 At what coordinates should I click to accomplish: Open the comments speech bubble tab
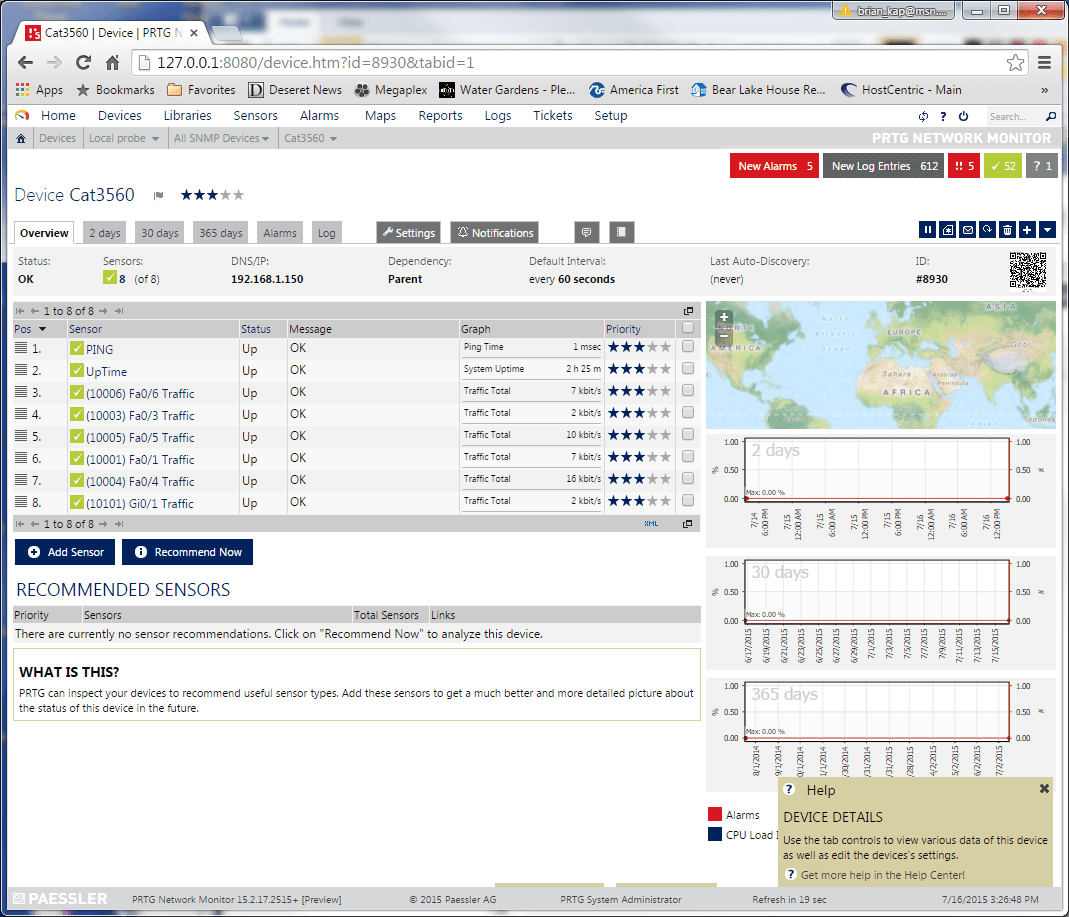click(x=586, y=232)
